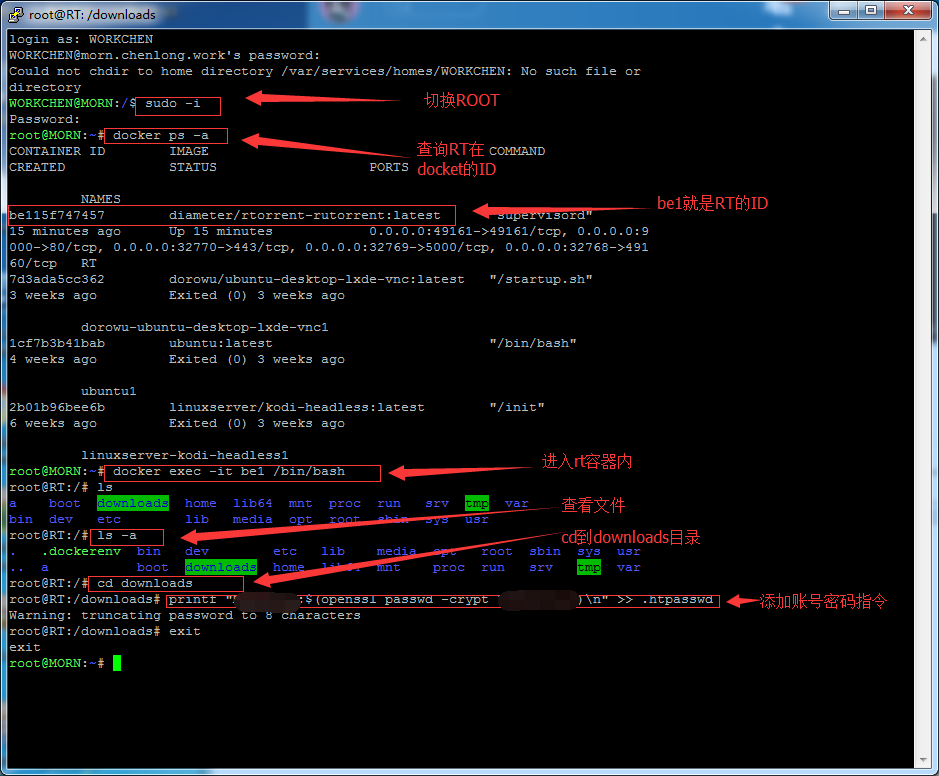
Task: Maximize the PuTTY terminal window
Action: click(x=871, y=11)
